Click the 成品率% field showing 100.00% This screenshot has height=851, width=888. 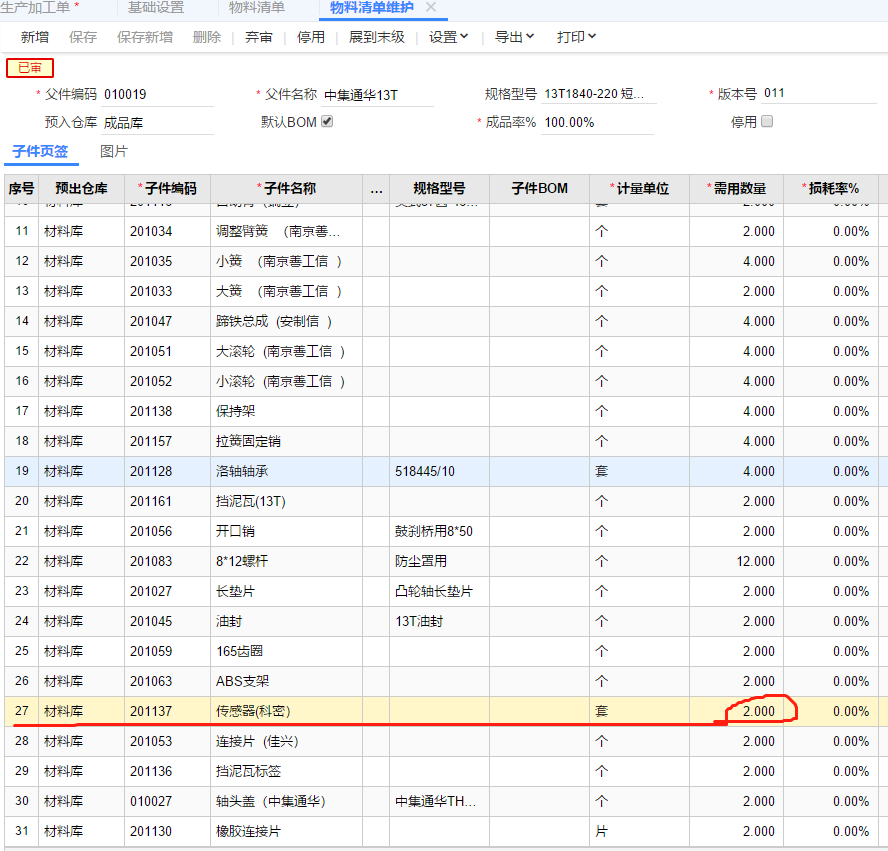coord(597,122)
